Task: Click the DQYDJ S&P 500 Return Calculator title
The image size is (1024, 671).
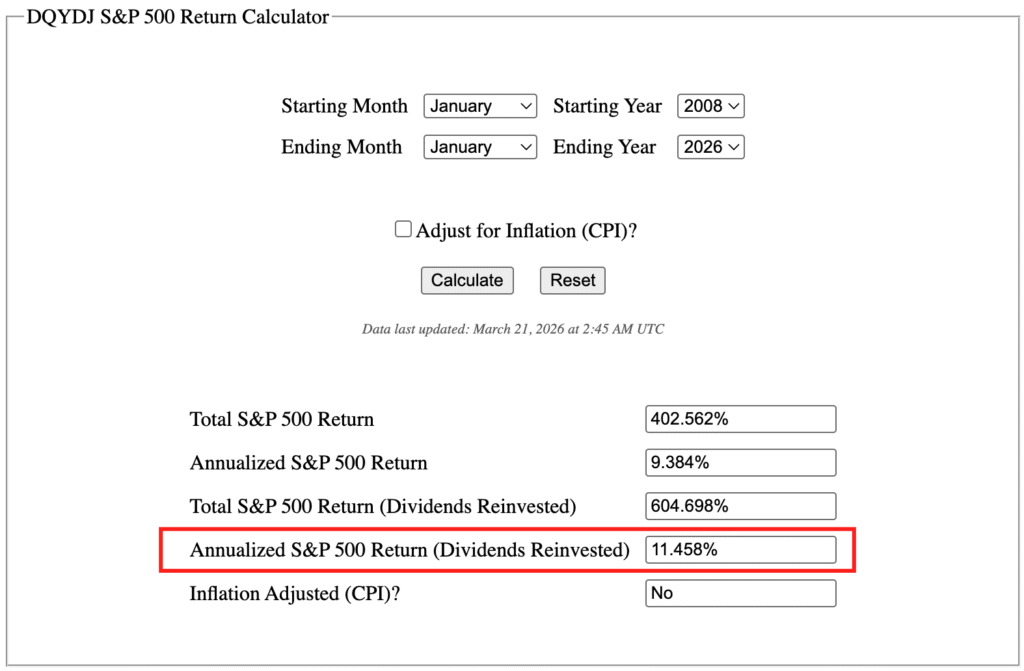Action: click(177, 17)
